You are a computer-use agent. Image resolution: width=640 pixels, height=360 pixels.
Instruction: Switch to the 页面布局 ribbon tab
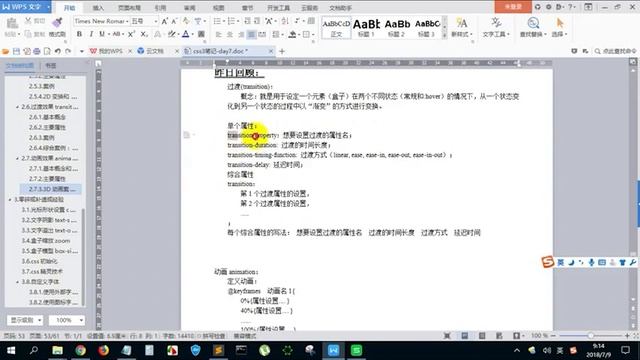coord(129,8)
